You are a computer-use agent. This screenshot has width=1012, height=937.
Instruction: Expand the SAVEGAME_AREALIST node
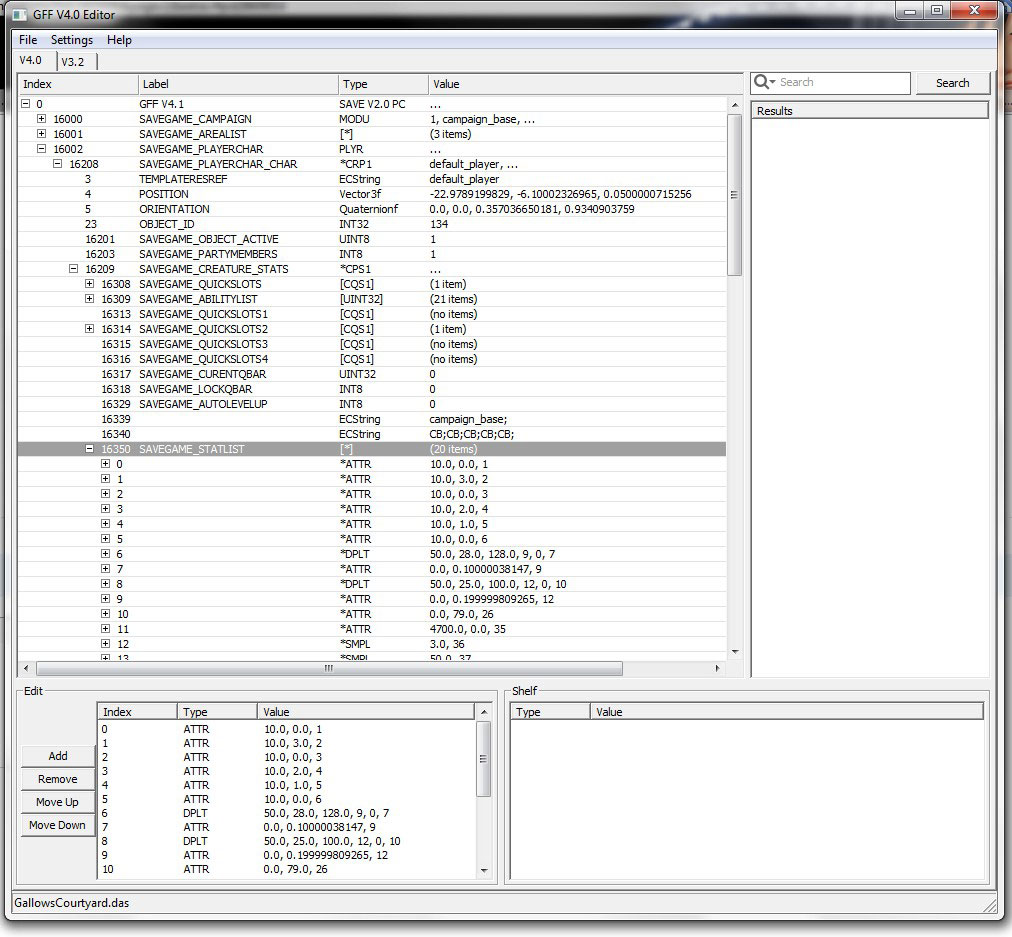42,134
